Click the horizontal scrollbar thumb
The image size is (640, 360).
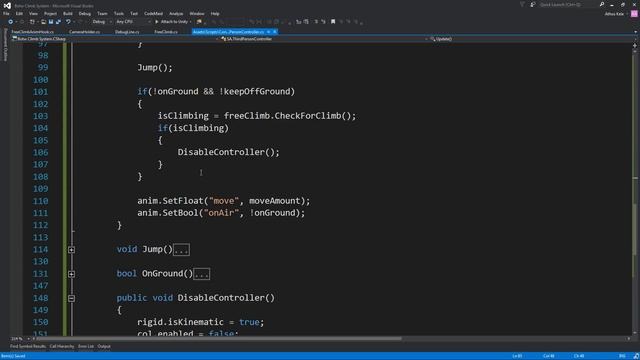[218, 339]
